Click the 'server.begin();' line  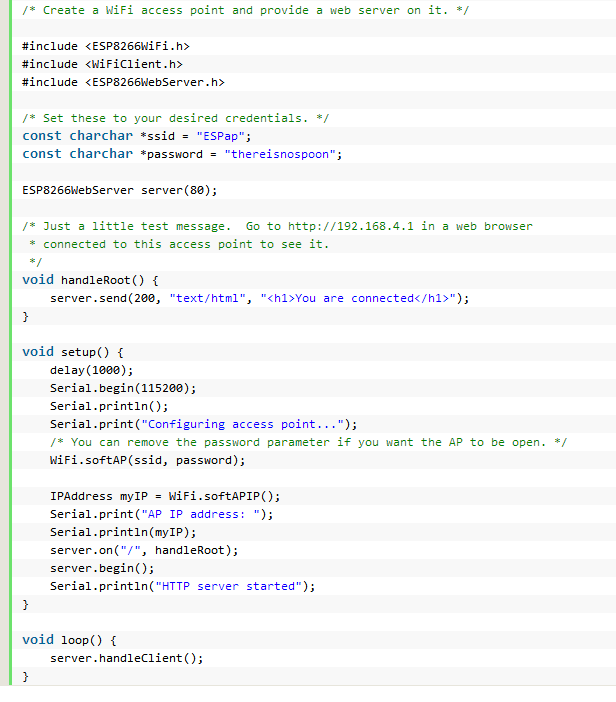point(102,568)
